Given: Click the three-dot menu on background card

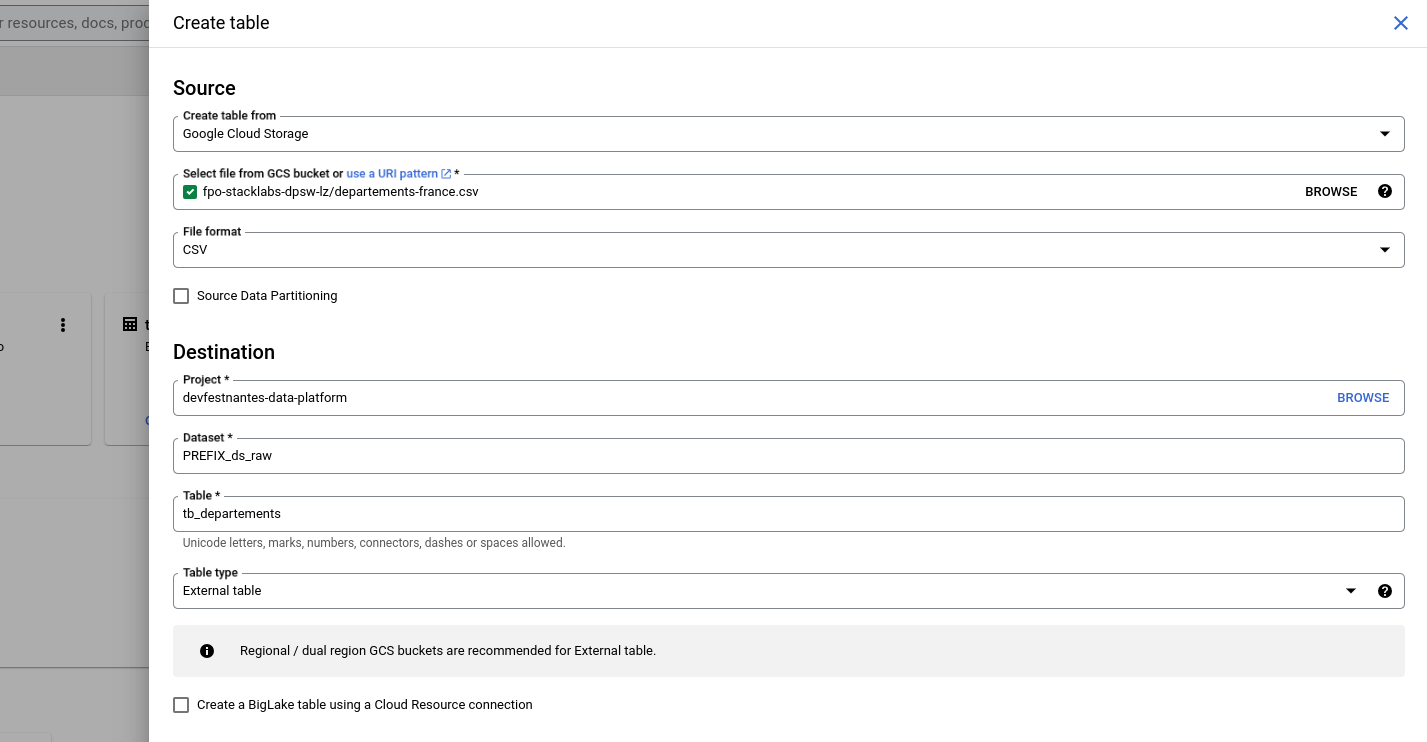Looking at the screenshot, I should [x=63, y=325].
